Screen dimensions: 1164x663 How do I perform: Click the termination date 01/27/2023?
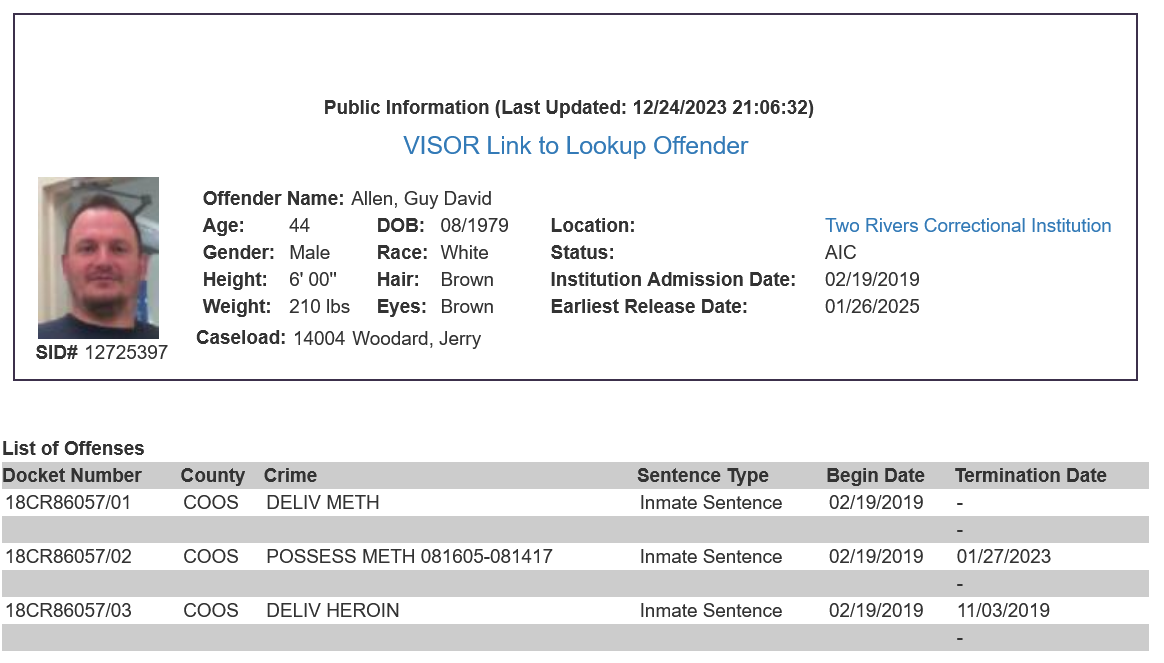pos(1004,556)
